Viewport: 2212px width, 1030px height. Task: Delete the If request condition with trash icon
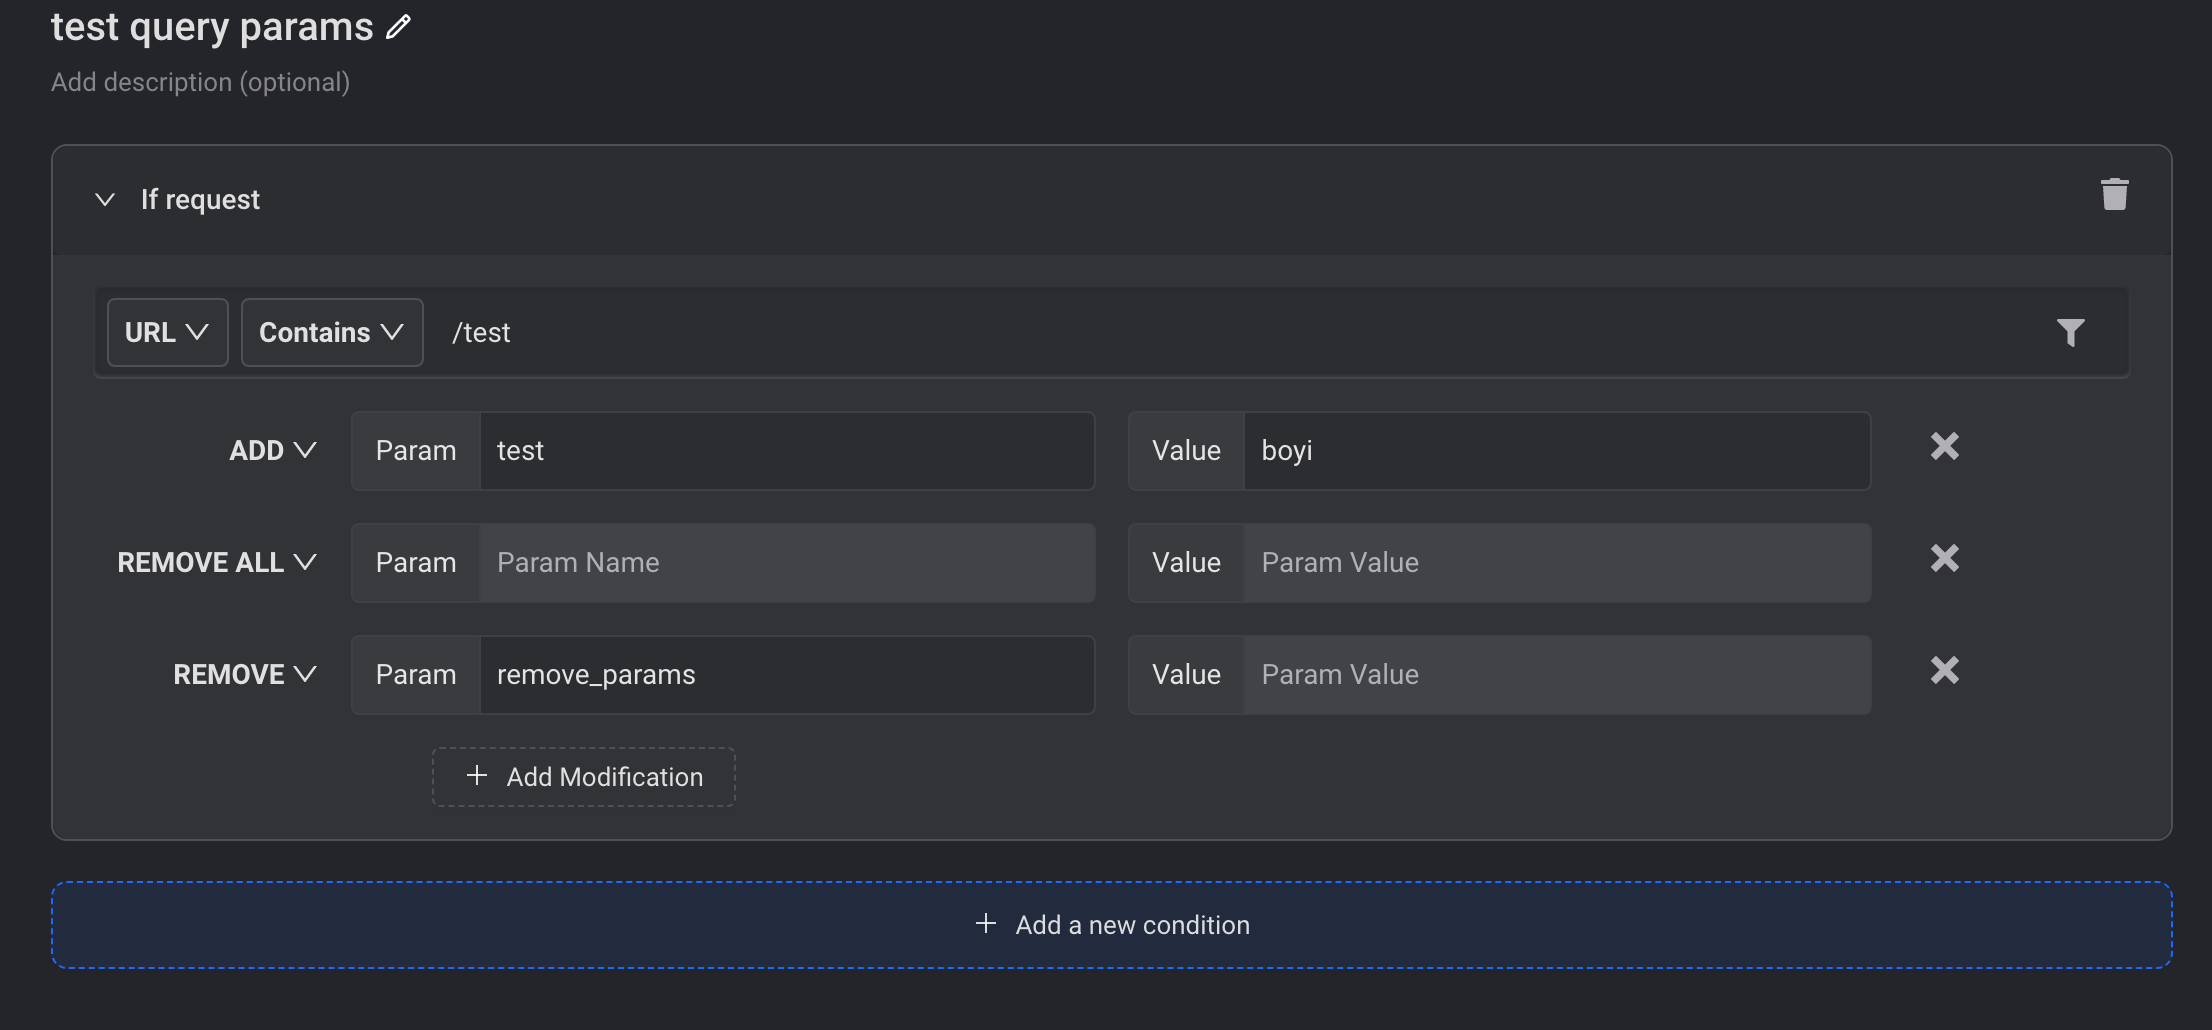click(2114, 194)
